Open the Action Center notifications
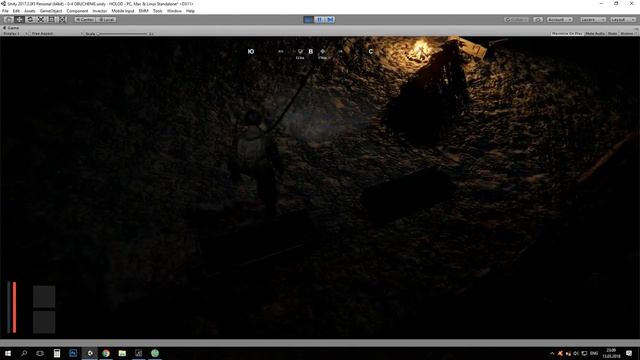Image resolution: width=640 pixels, height=360 pixels. coord(629,353)
